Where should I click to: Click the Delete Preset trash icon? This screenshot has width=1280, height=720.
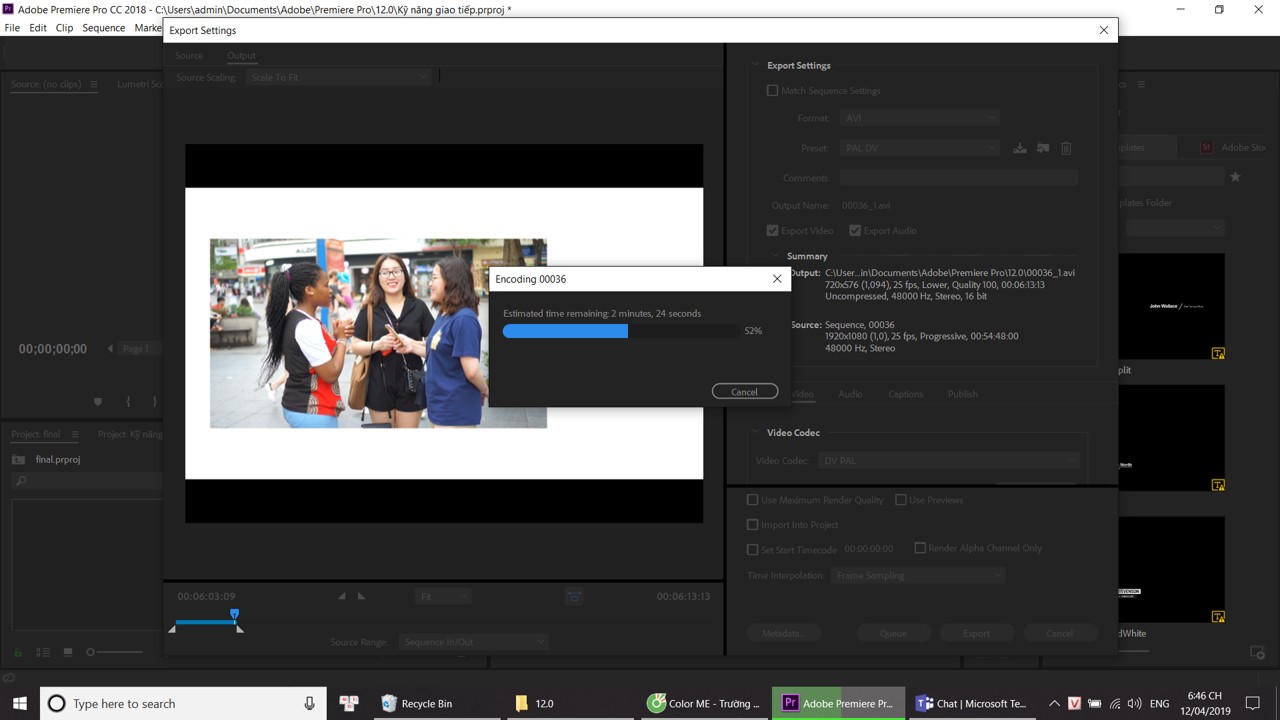pyautogui.click(x=1066, y=148)
